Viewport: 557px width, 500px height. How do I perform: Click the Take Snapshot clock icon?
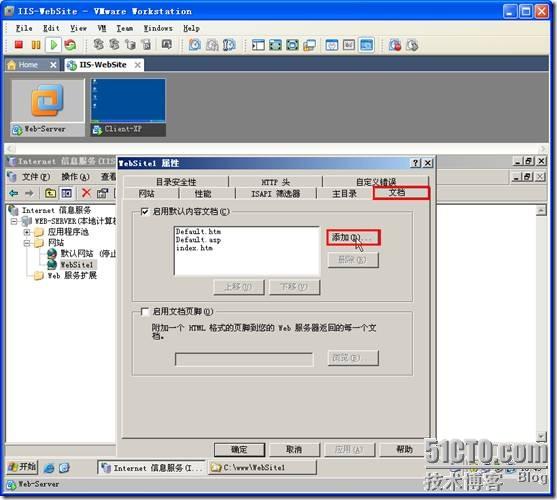click(194, 45)
